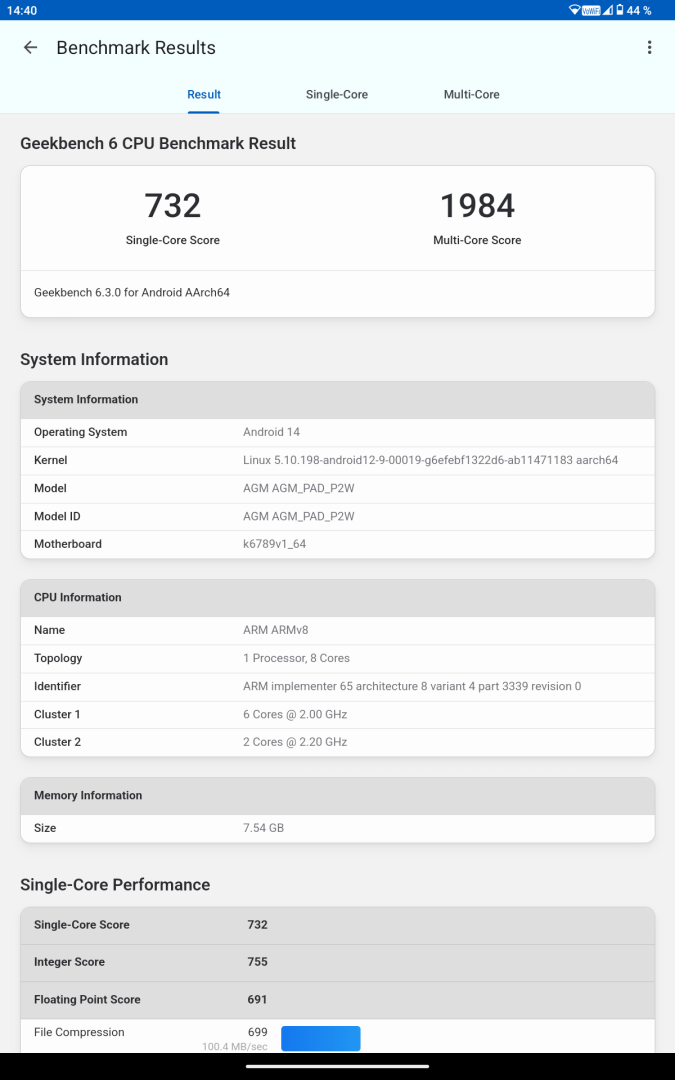Tap the 1984 Multi-Core Score
This screenshot has width=675, height=1080.
(477, 206)
